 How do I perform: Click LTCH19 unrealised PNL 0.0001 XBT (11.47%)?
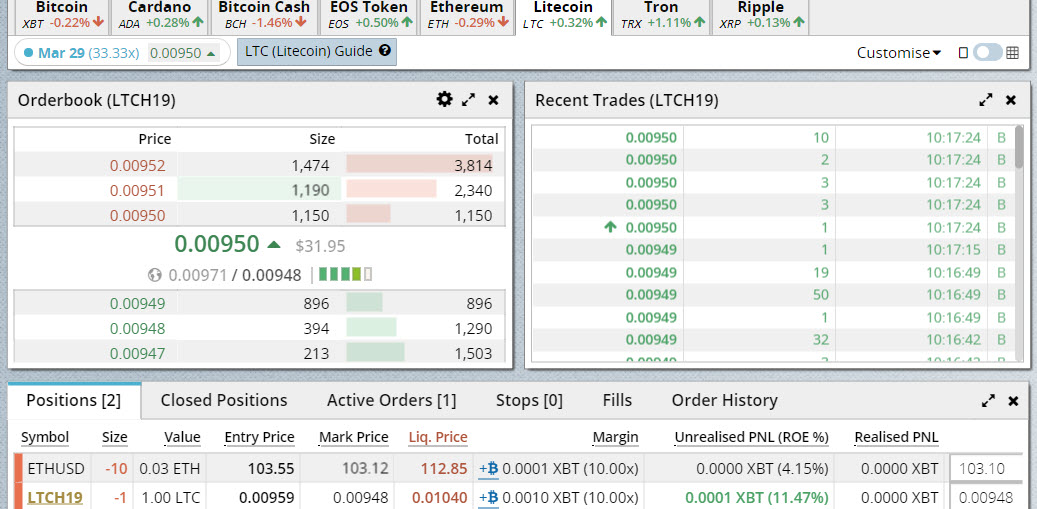(x=757, y=497)
